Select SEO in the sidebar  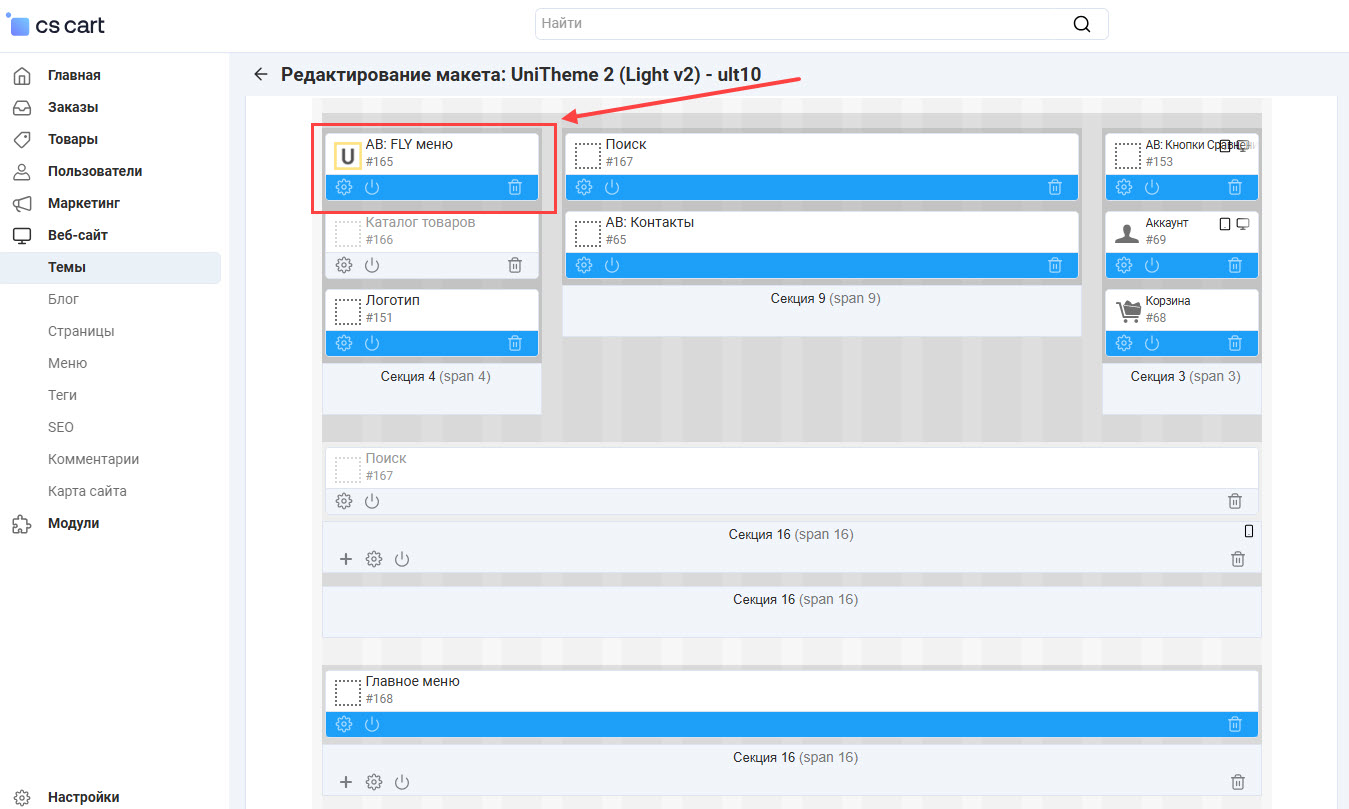tap(61, 427)
